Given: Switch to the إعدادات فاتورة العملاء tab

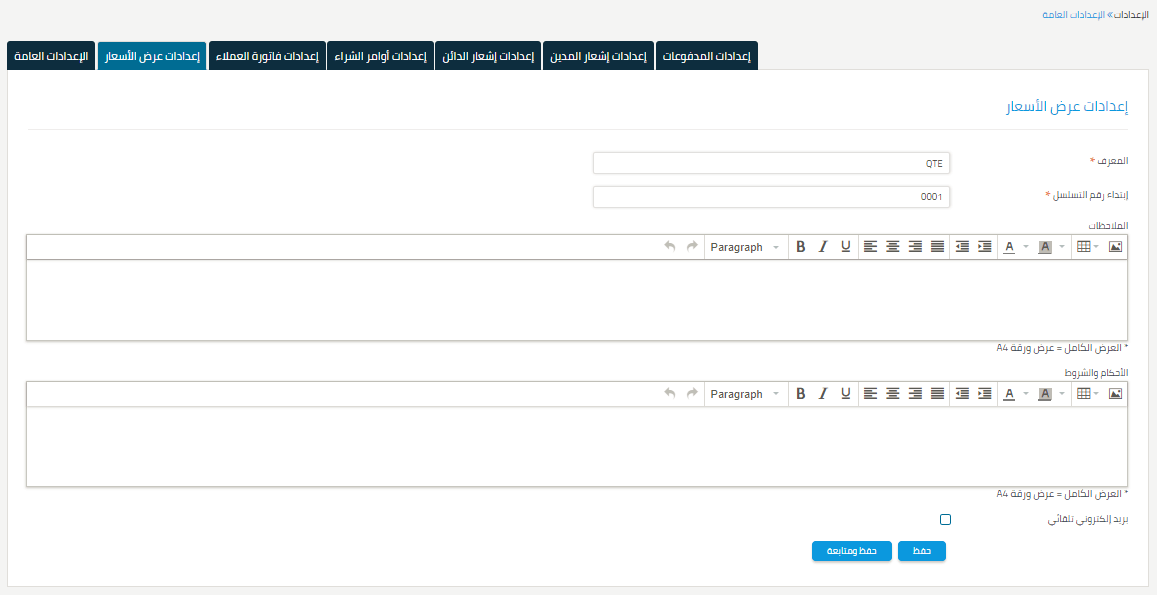Looking at the screenshot, I should tap(267, 56).
